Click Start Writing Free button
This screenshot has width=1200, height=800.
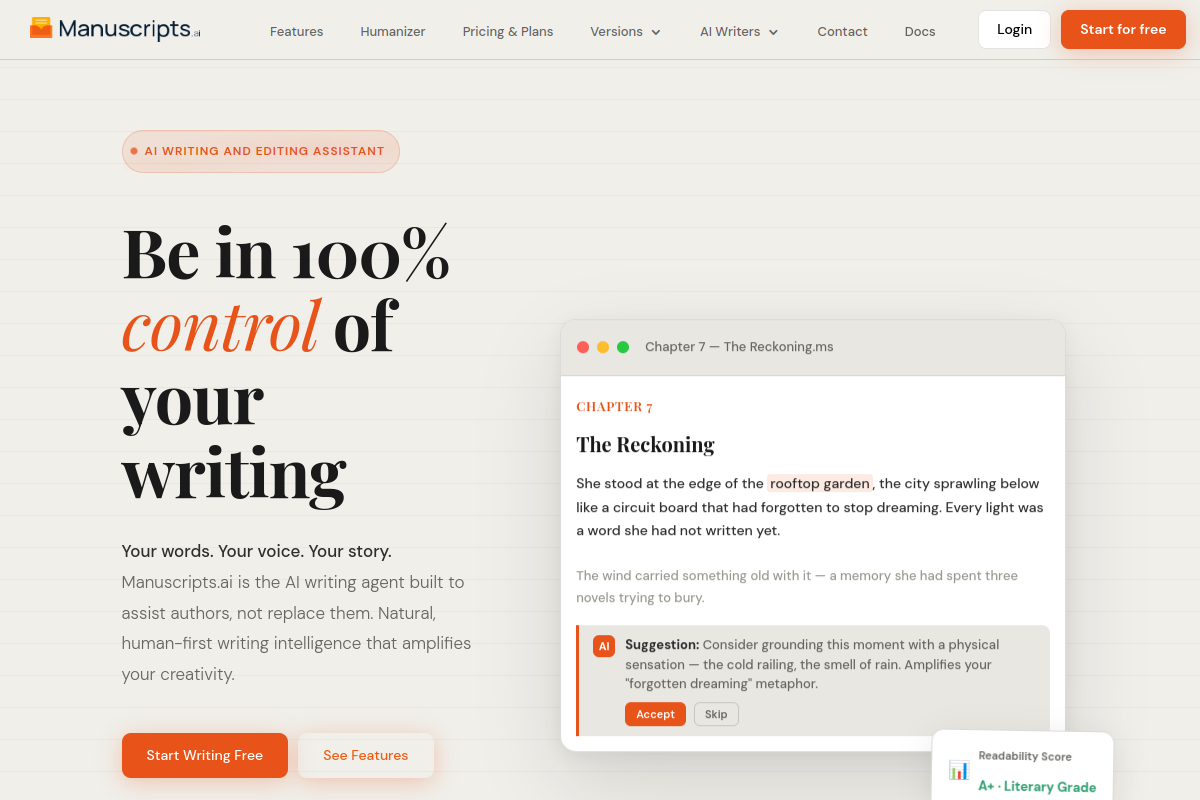click(x=205, y=755)
